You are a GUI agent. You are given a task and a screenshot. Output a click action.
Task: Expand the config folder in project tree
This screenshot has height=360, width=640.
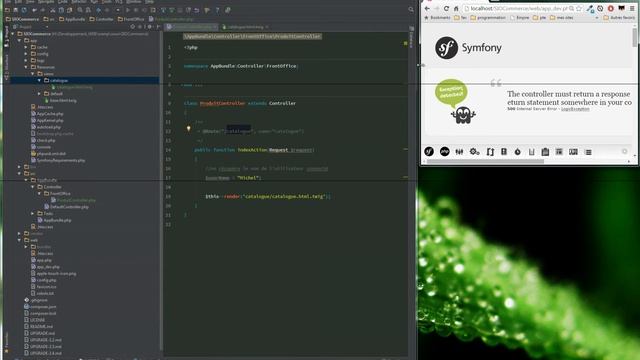(26, 54)
